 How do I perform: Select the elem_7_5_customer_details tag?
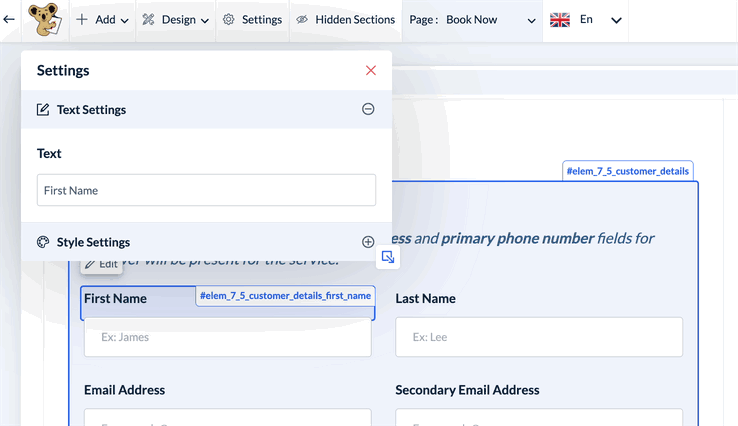(628, 171)
